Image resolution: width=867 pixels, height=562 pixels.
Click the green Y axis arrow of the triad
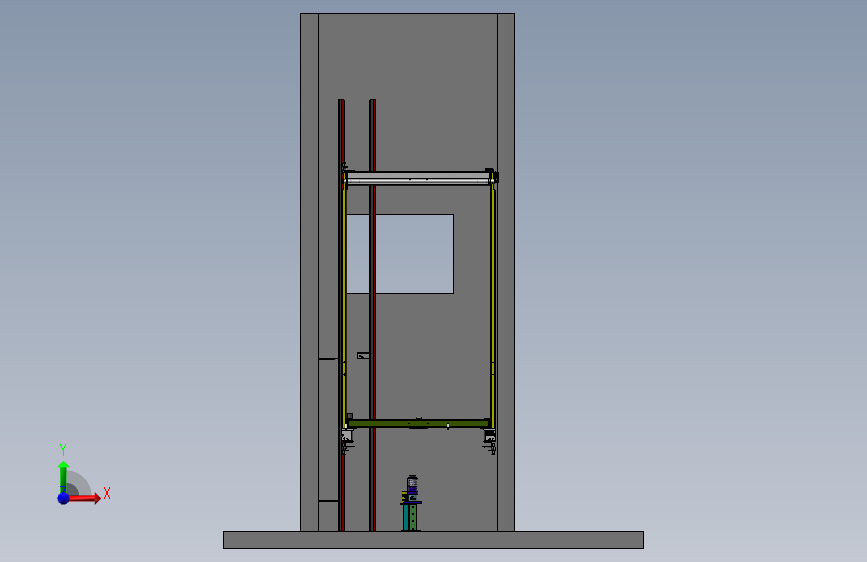pos(63,477)
